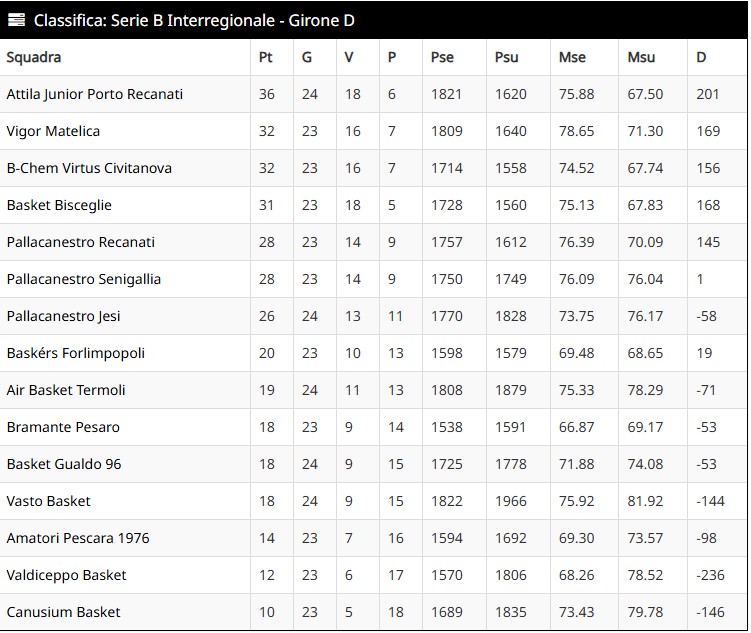This screenshot has width=751, height=633.
Task: Click the table icon beside Classifica title
Action: (16, 21)
